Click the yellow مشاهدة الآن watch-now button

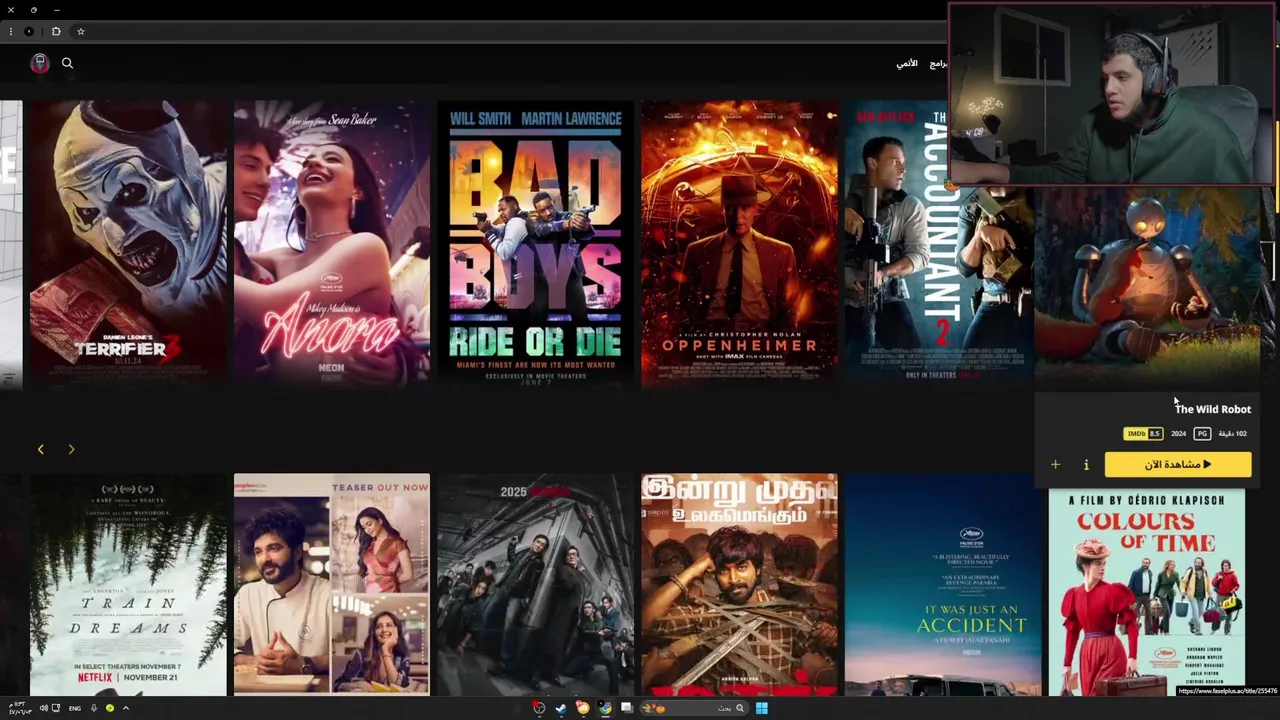(x=1178, y=464)
